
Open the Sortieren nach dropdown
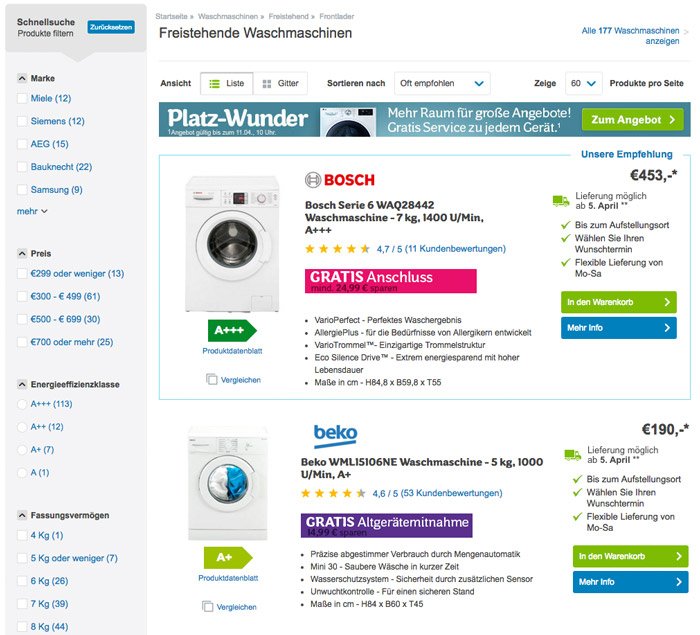[441, 83]
